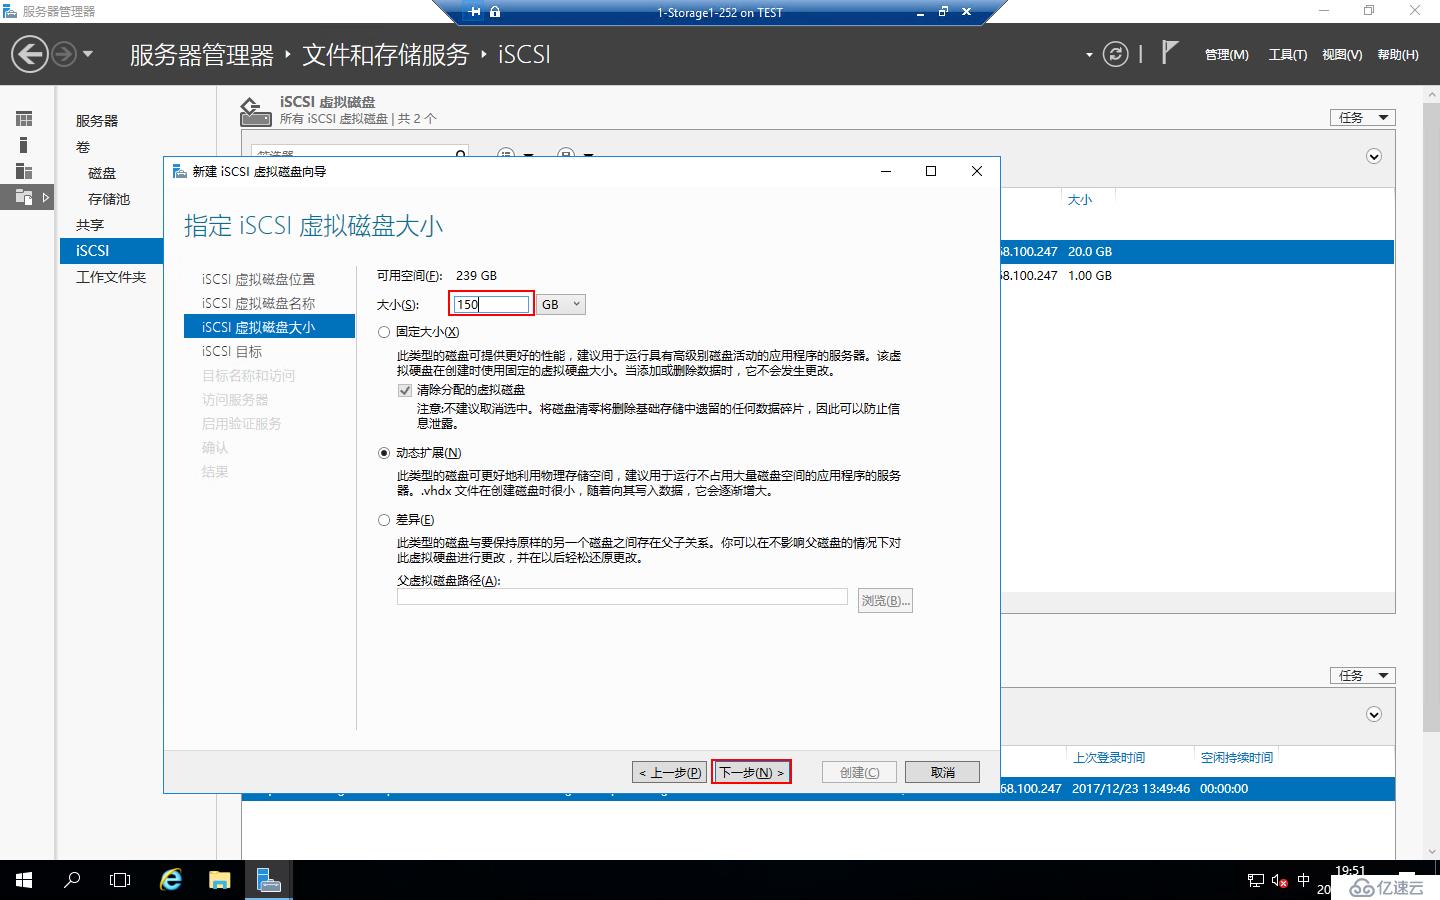The image size is (1440, 900).
Task: Open 服务器 in the sidebar
Action: click(97, 121)
